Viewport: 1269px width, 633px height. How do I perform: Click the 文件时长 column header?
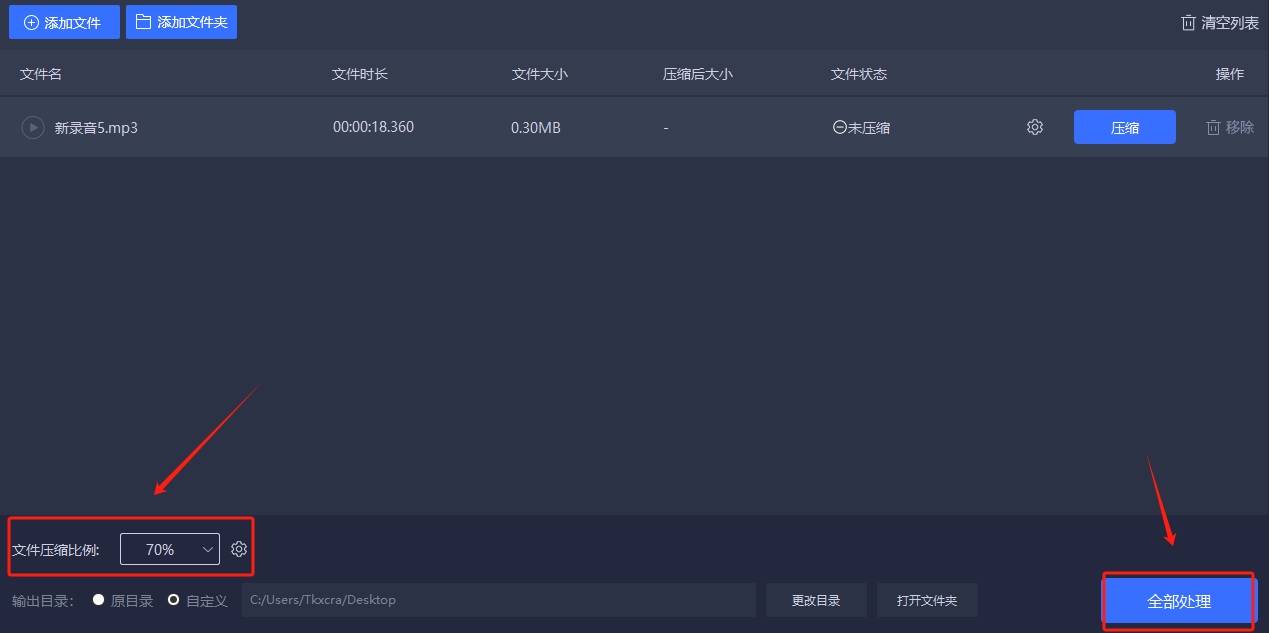pos(360,74)
